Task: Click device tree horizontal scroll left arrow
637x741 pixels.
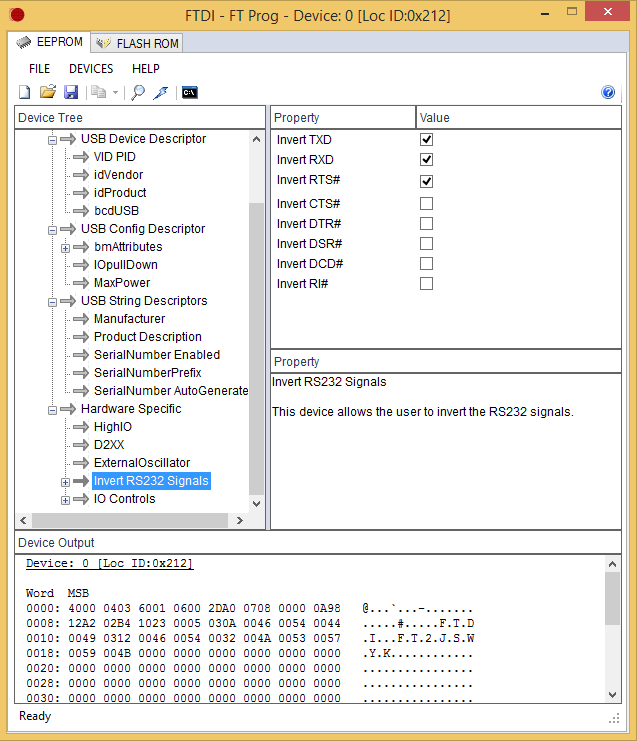Action: (23, 520)
